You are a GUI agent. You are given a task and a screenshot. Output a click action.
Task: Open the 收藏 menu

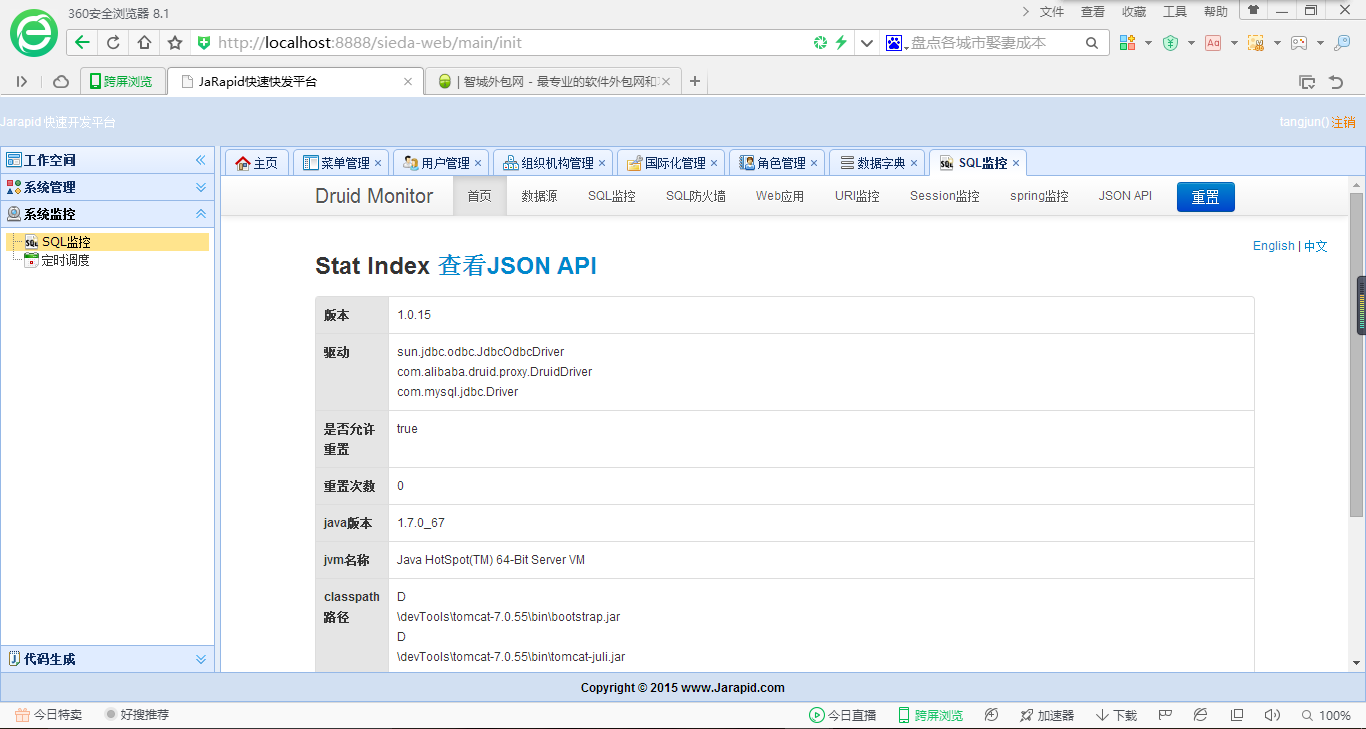1134,11
